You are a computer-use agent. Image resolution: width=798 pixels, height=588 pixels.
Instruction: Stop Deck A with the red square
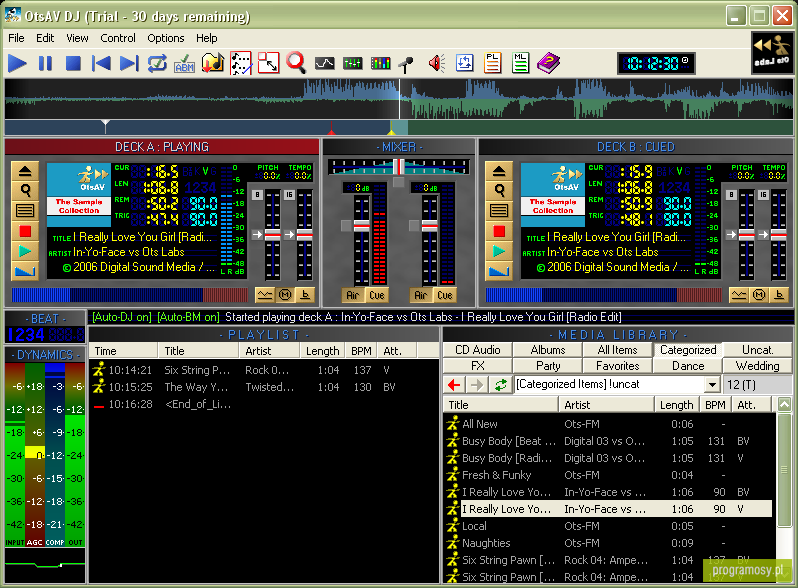pos(25,231)
